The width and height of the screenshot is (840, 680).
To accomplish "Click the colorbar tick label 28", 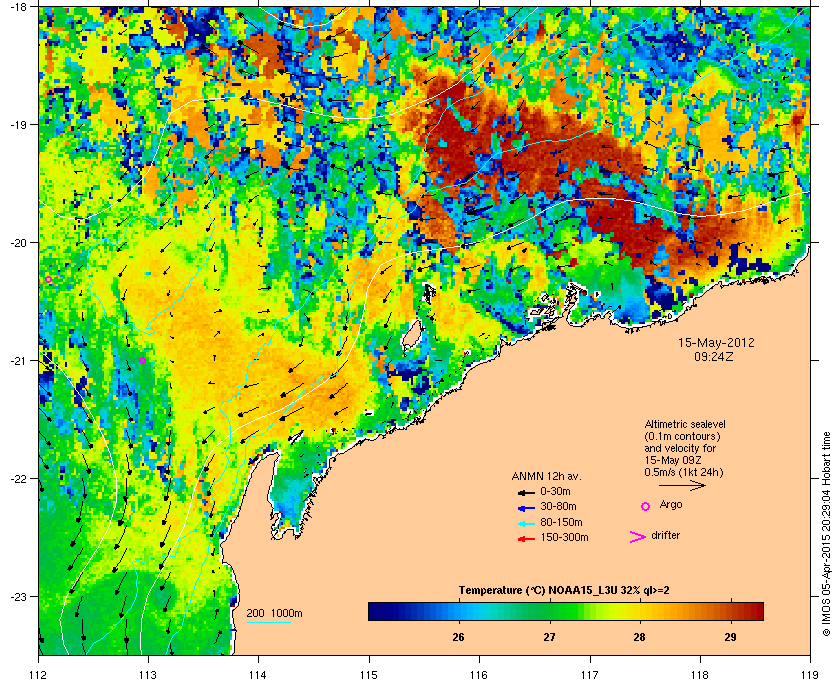I will [x=639, y=637].
